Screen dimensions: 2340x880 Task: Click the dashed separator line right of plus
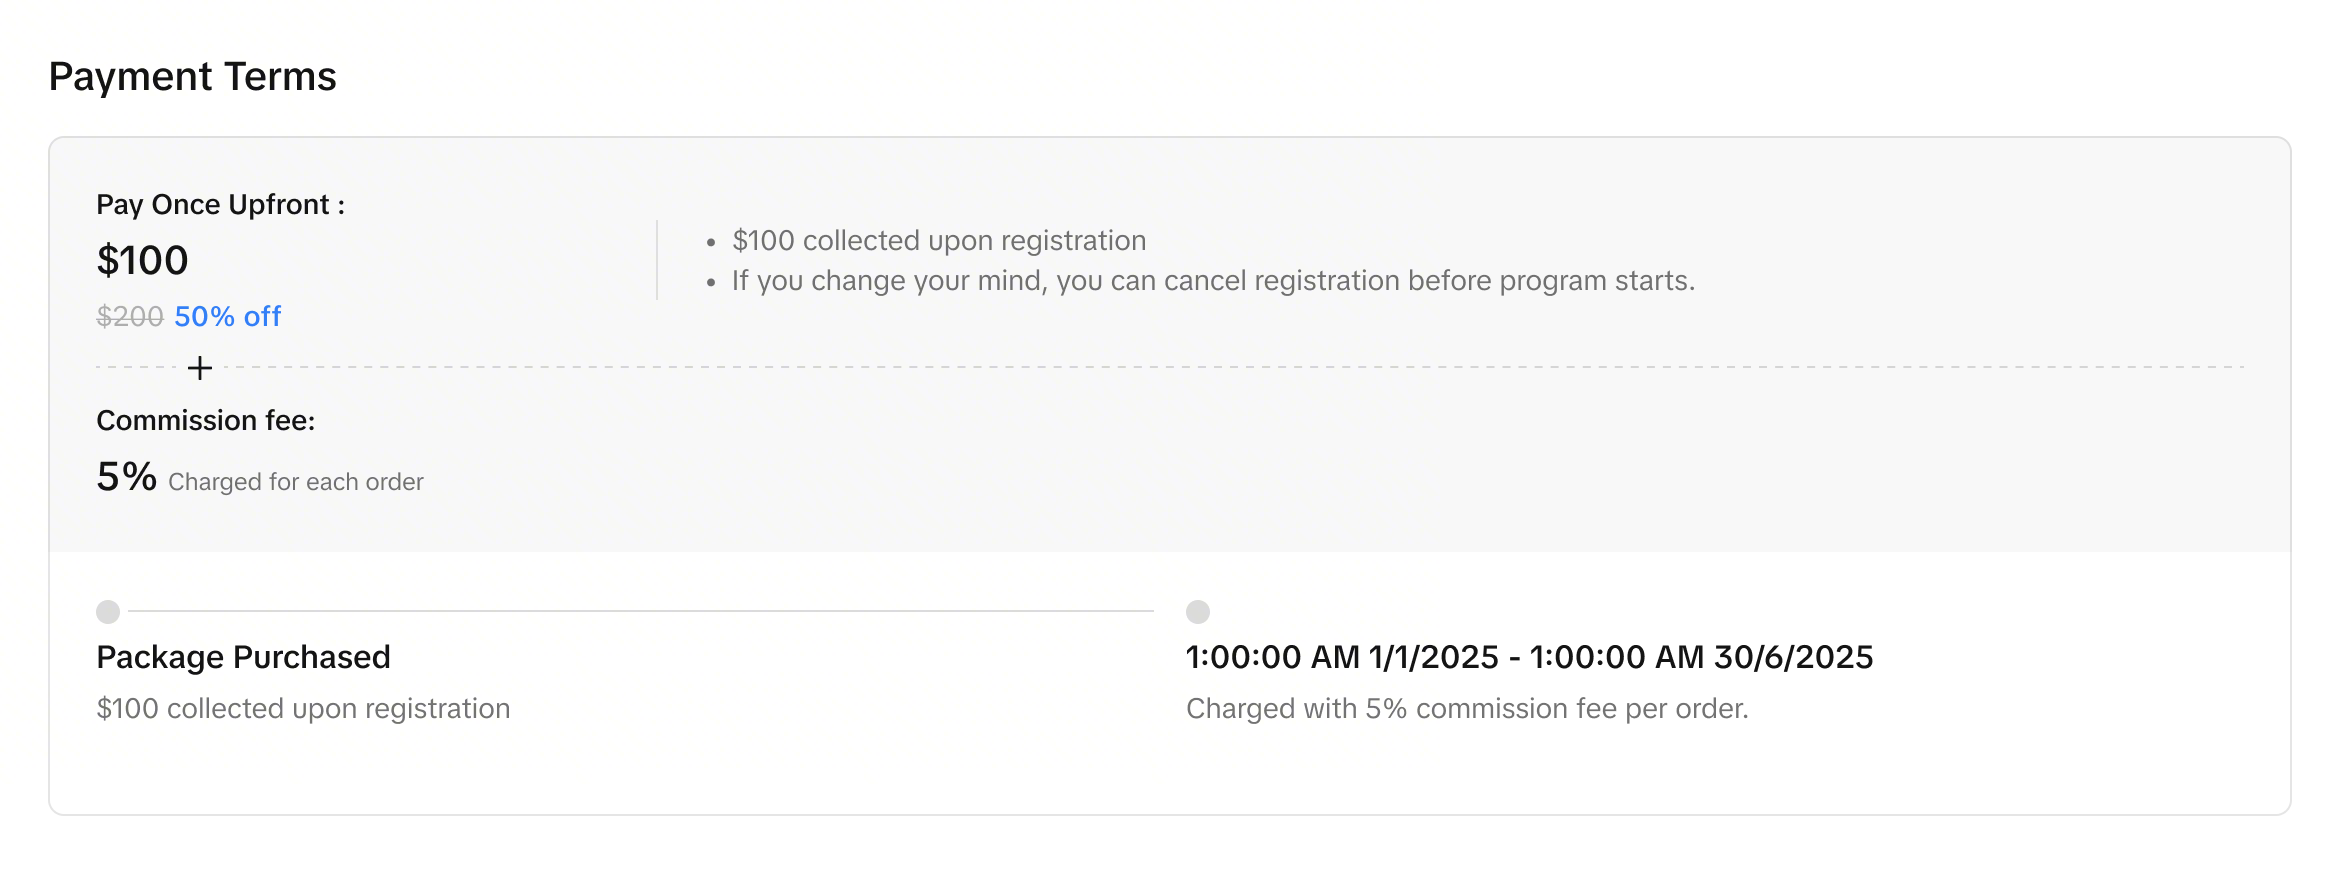click(1200, 367)
